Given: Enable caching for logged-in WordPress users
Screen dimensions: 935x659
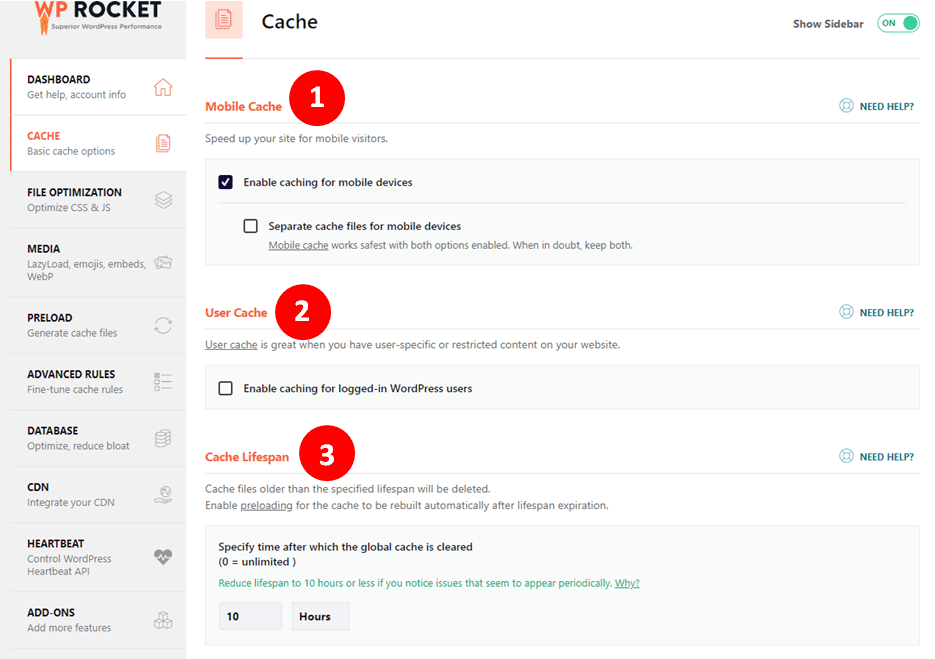Looking at the screenshot, I should [x=226, y=388].
